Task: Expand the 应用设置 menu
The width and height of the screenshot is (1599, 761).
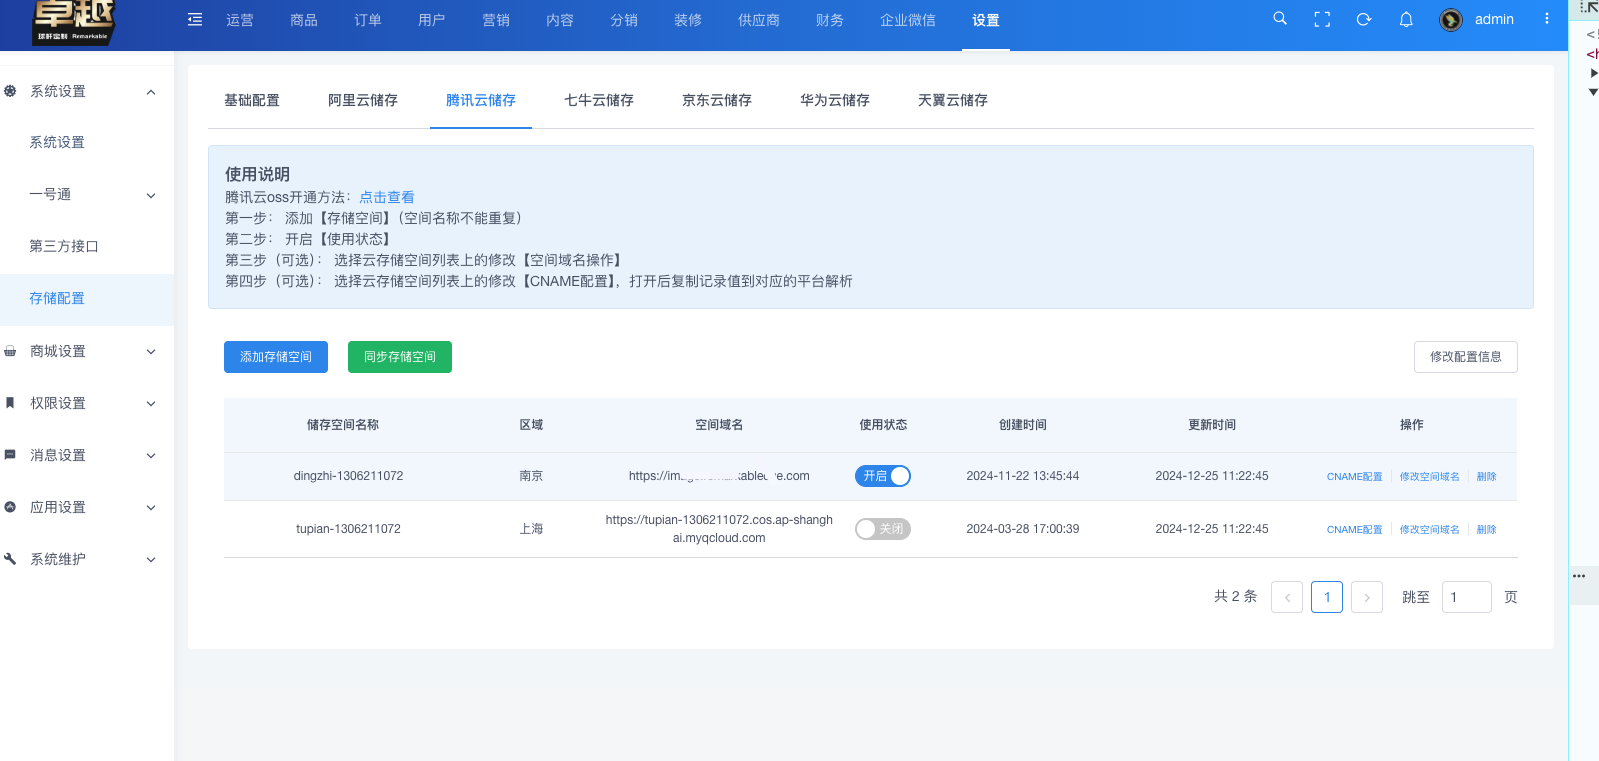Action: (151, 508)
